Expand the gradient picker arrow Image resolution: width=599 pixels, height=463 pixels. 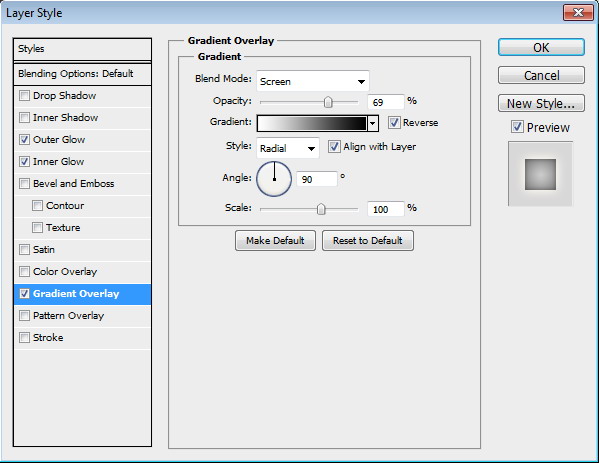pos(373,123)
